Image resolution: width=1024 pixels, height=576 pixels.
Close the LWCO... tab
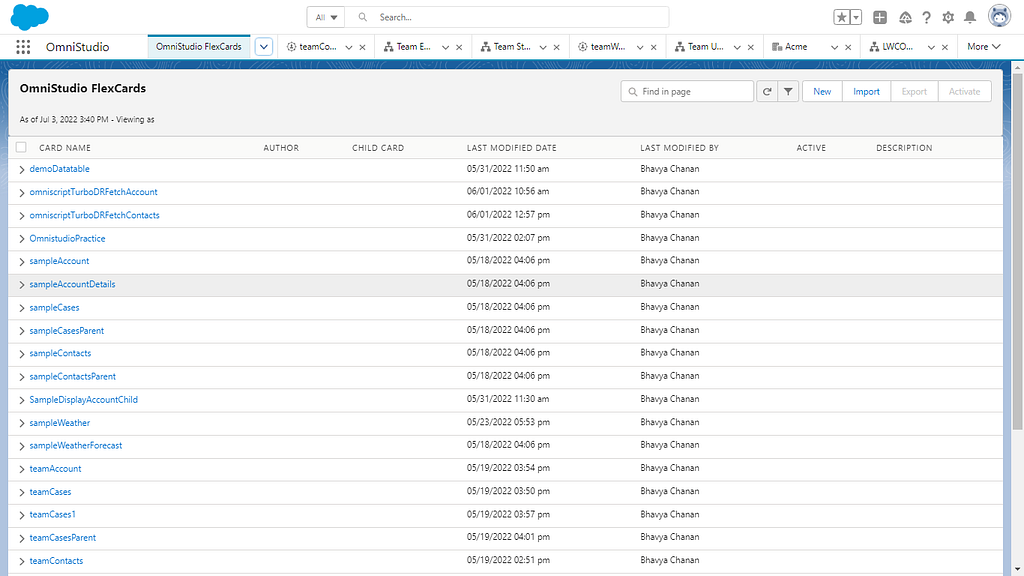pyautogui.click(x=944, y=47)
